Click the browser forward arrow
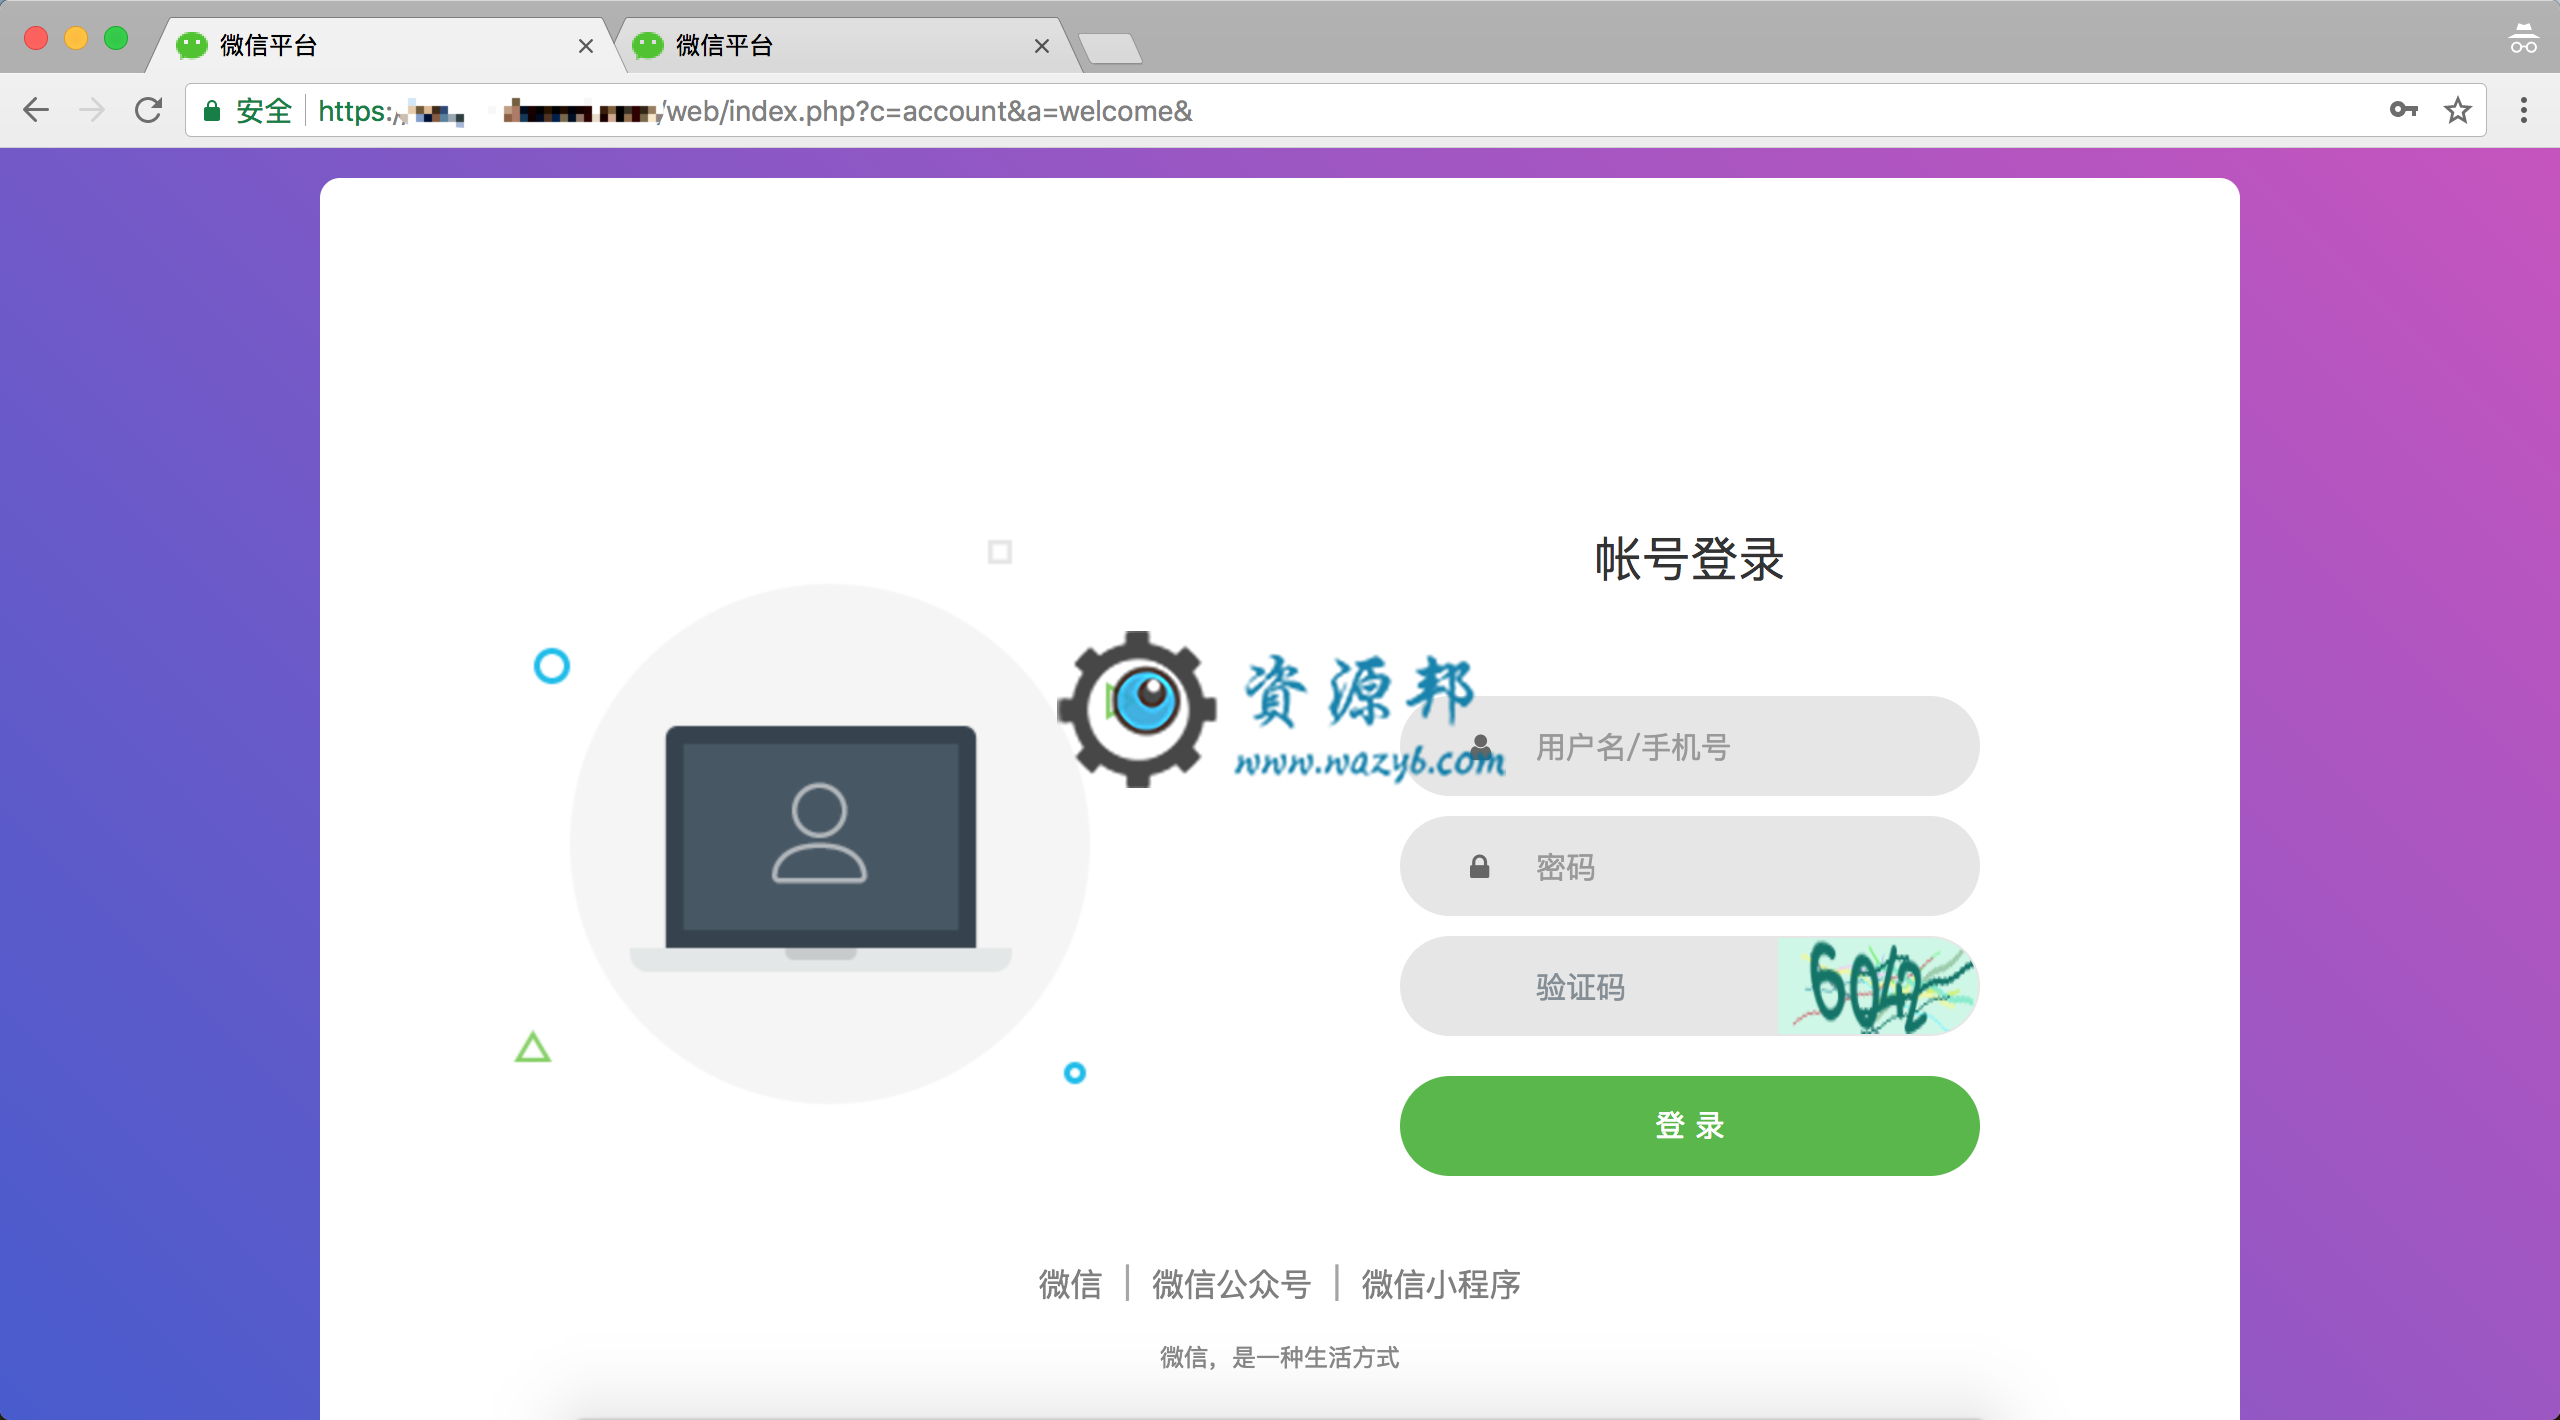The height and width of the screenshot is (1420, 2560). [92, 110]
